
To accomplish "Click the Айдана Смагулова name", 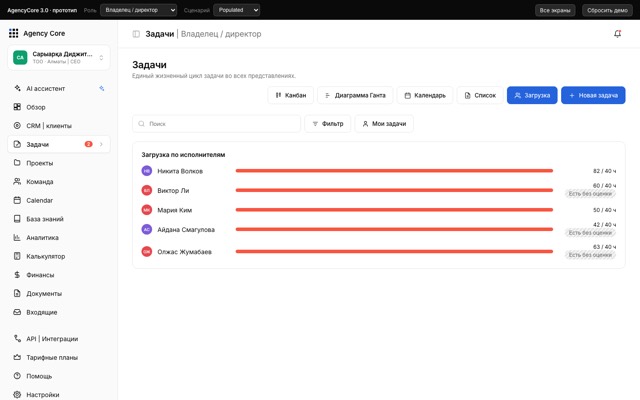I will pos(186,229).
